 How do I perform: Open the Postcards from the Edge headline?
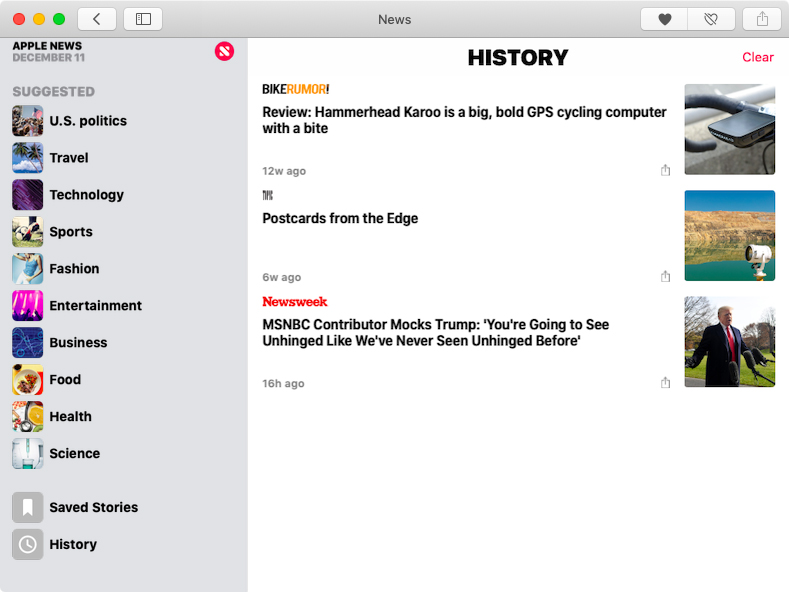click(x=340, y=218)
